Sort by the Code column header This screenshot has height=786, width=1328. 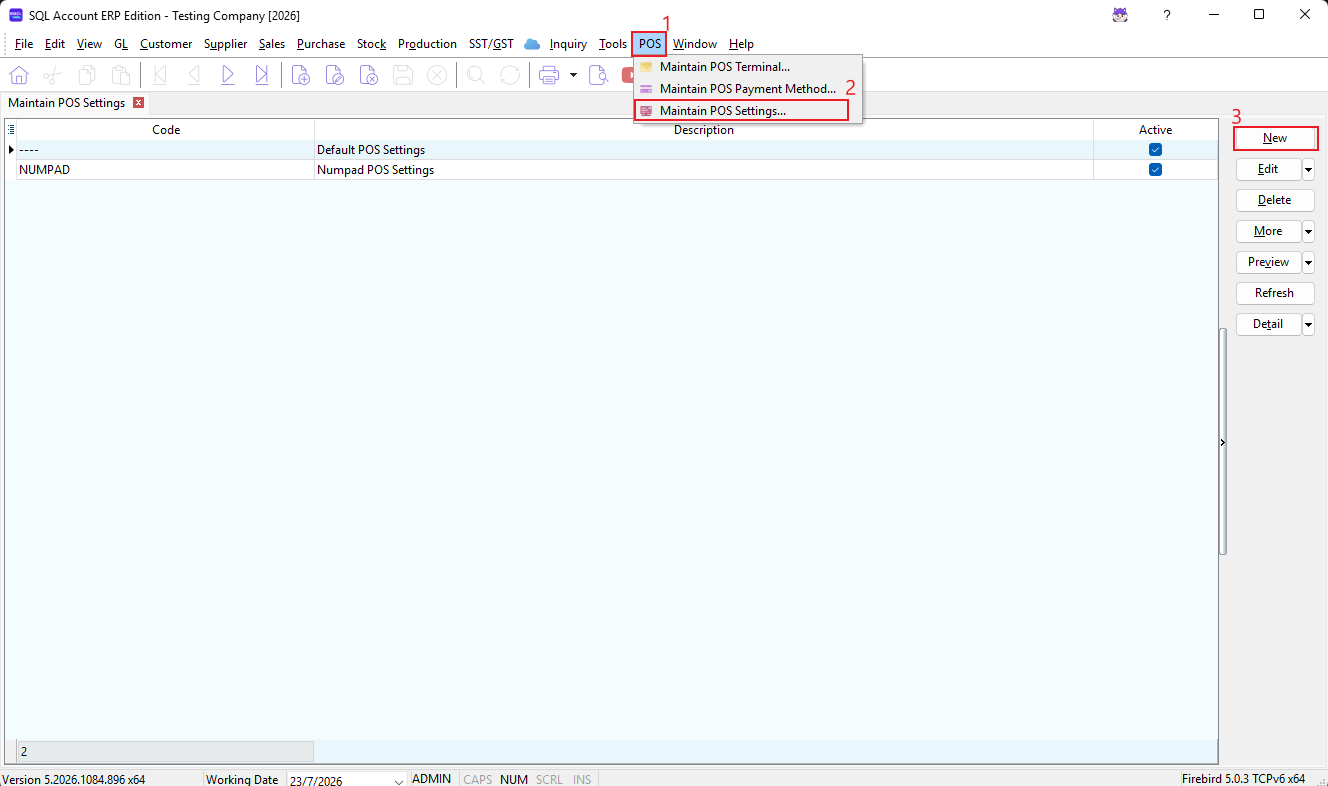point(166,130)
